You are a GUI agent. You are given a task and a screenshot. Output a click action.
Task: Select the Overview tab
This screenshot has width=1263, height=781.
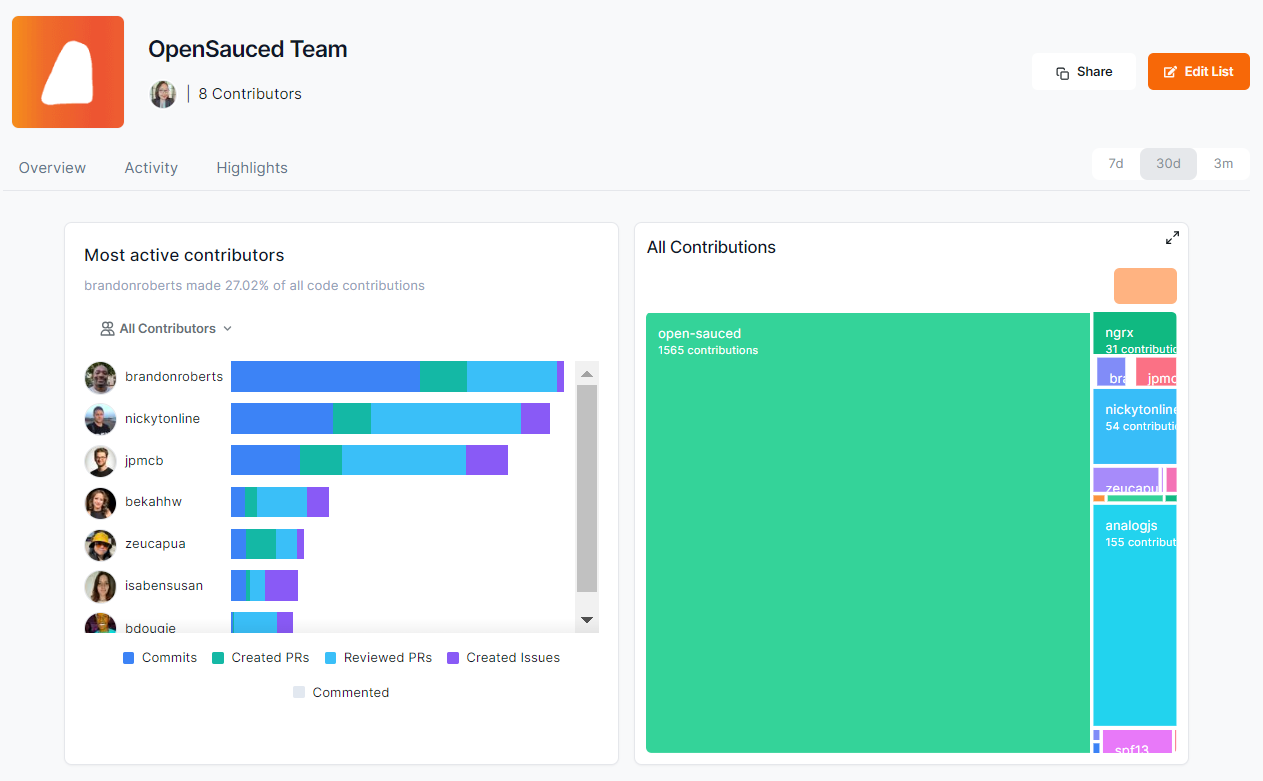pyautogui.click(x=52, y=167)
